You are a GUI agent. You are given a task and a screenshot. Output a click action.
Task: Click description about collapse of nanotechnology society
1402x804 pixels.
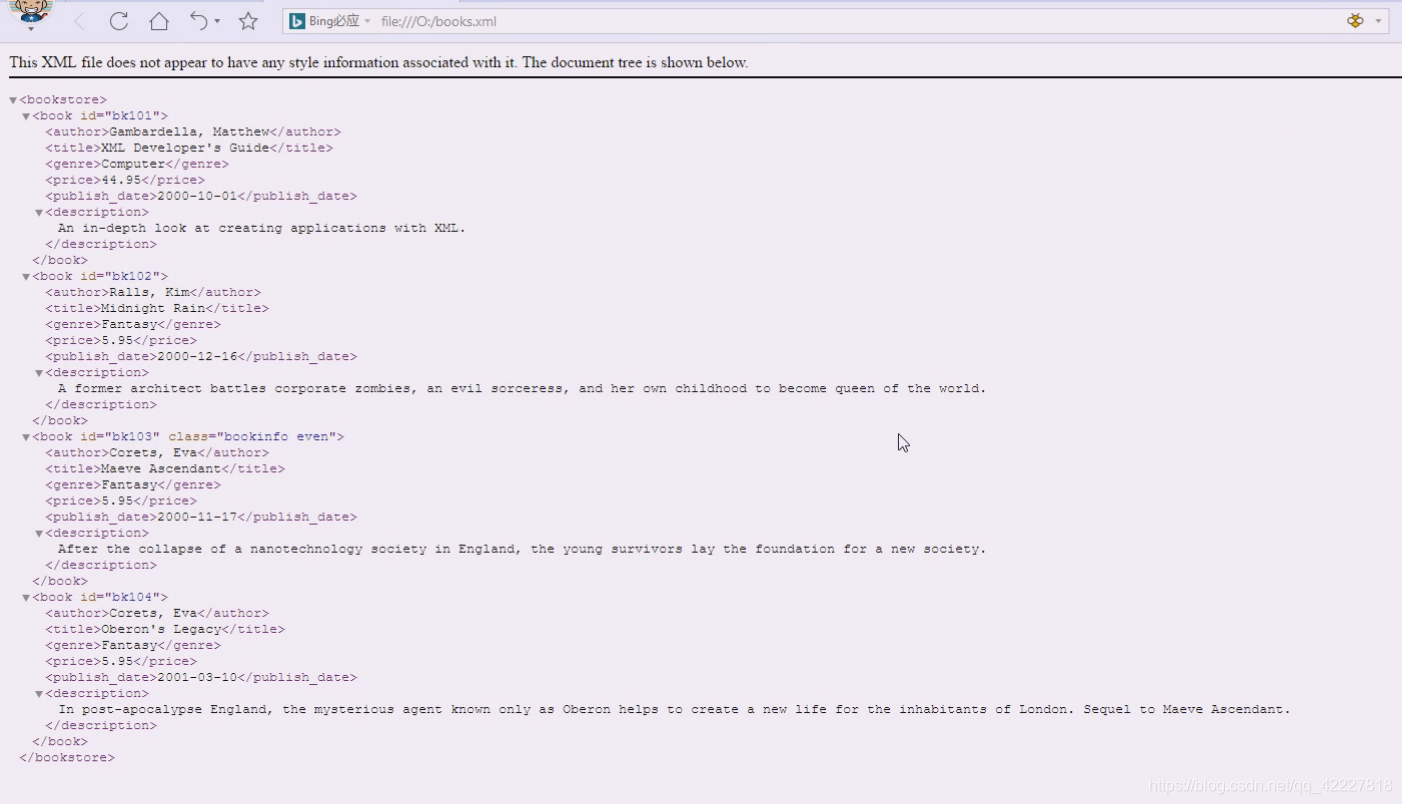522,549
